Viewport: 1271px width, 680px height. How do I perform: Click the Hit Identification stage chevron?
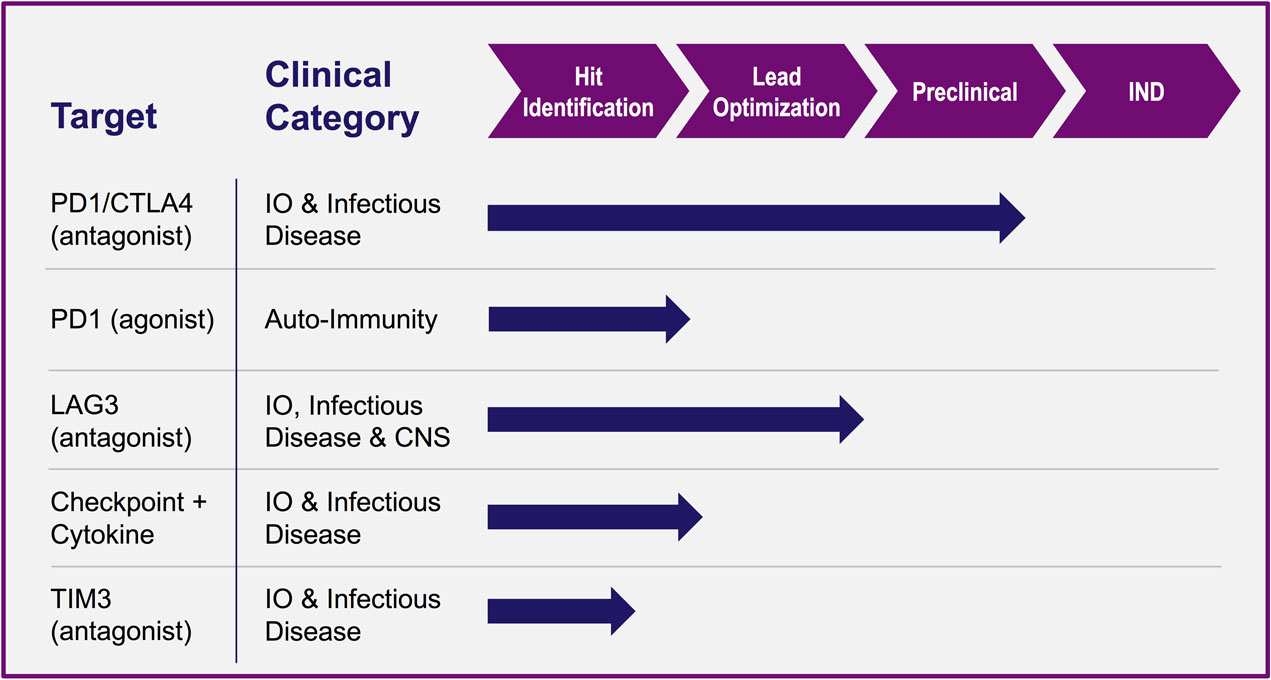coord(588,91)
